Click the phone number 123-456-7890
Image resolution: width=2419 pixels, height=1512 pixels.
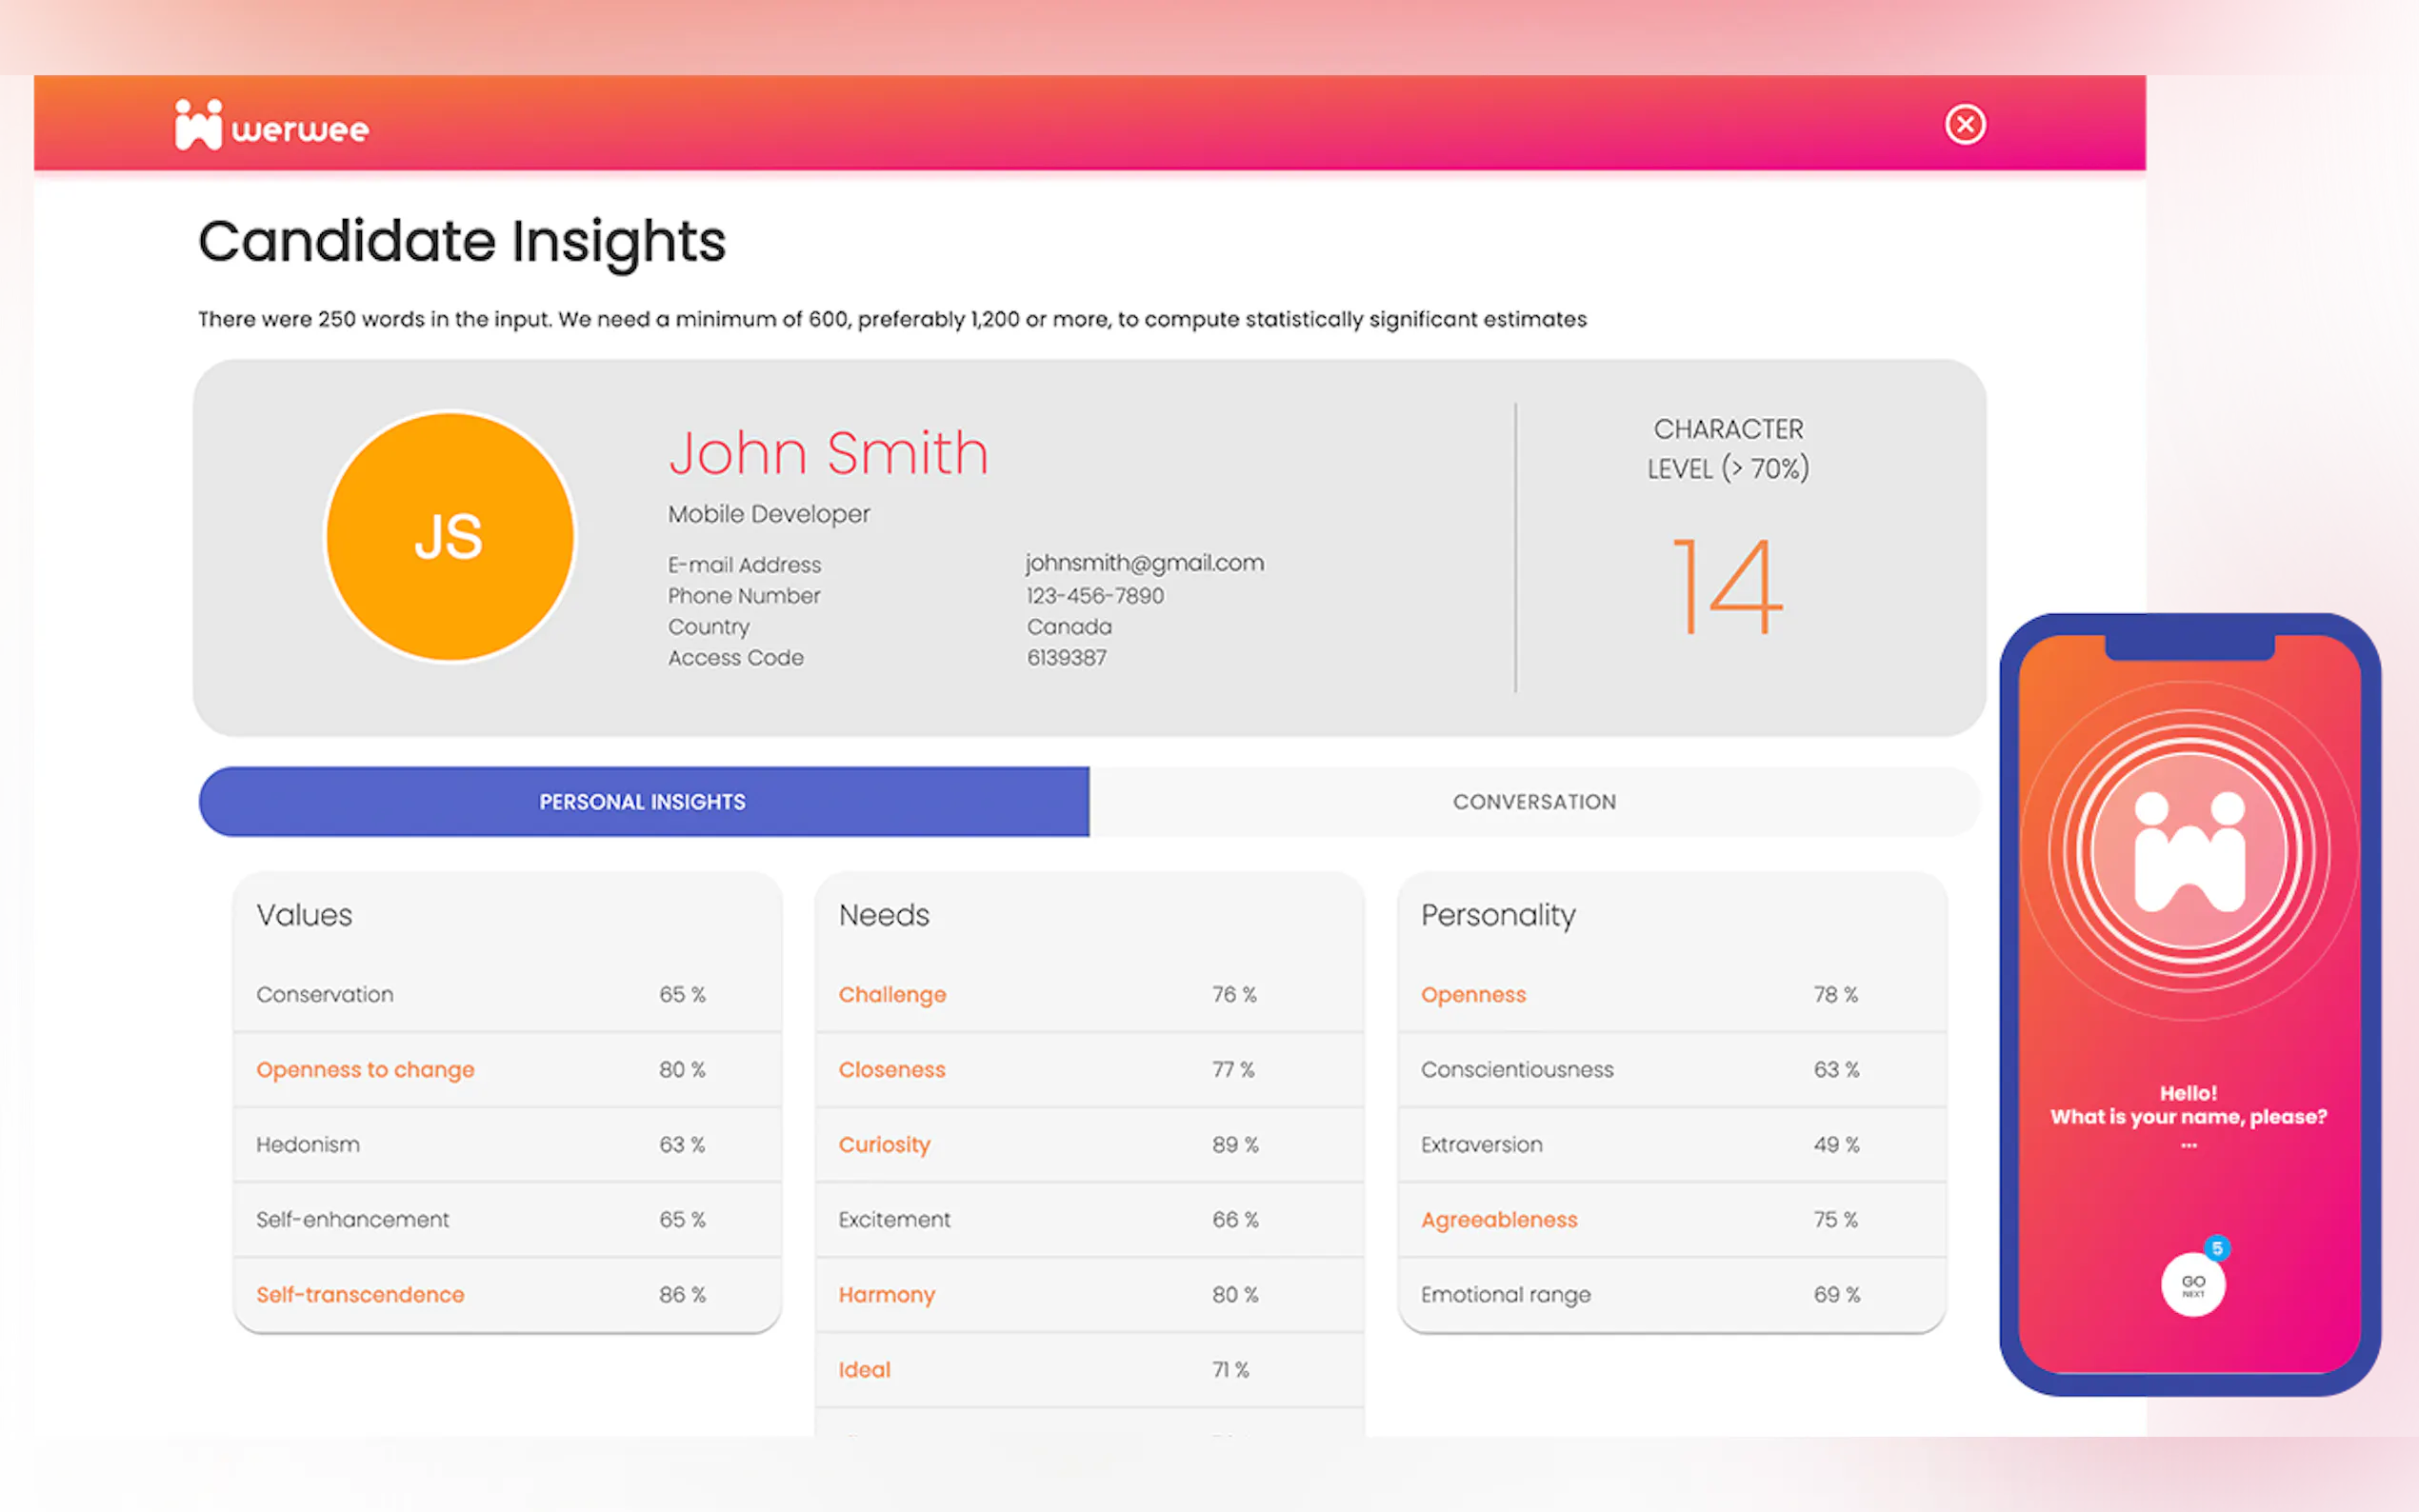coord(1094,596)
